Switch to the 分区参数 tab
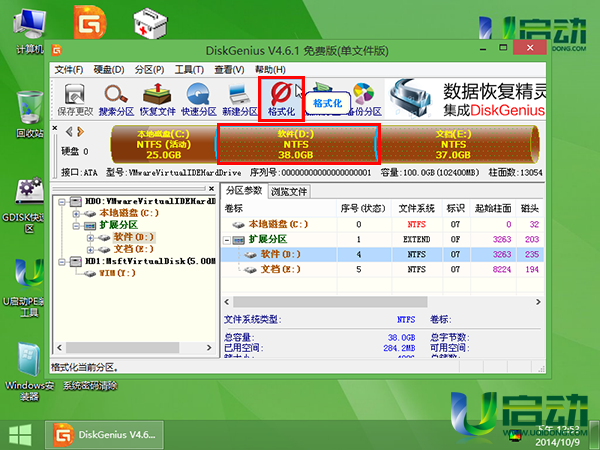The image size is (600, 450). (244, 191)
